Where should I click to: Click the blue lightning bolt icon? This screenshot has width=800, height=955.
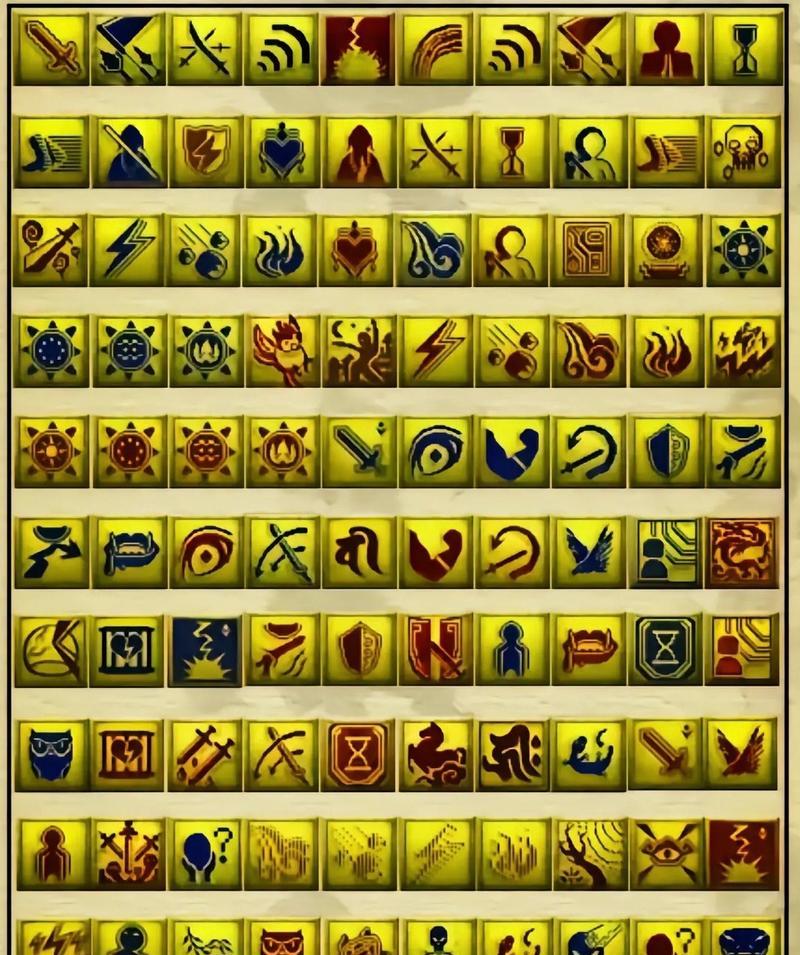point(129,250)
